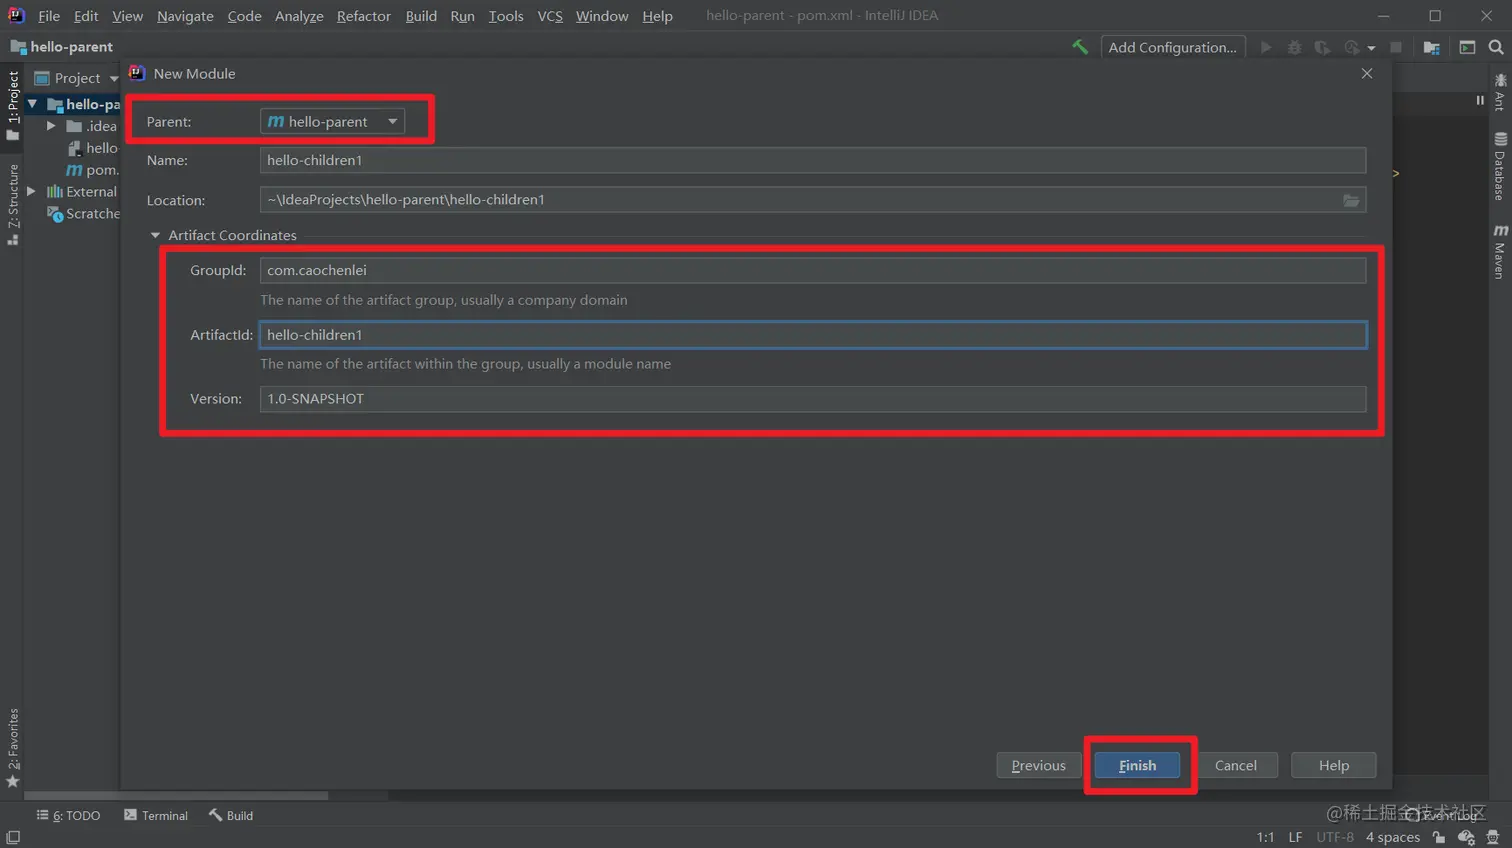Viewport: 1512px width, 848px height.
Task: Close the New Module dialog
Action: [1367, 73]
